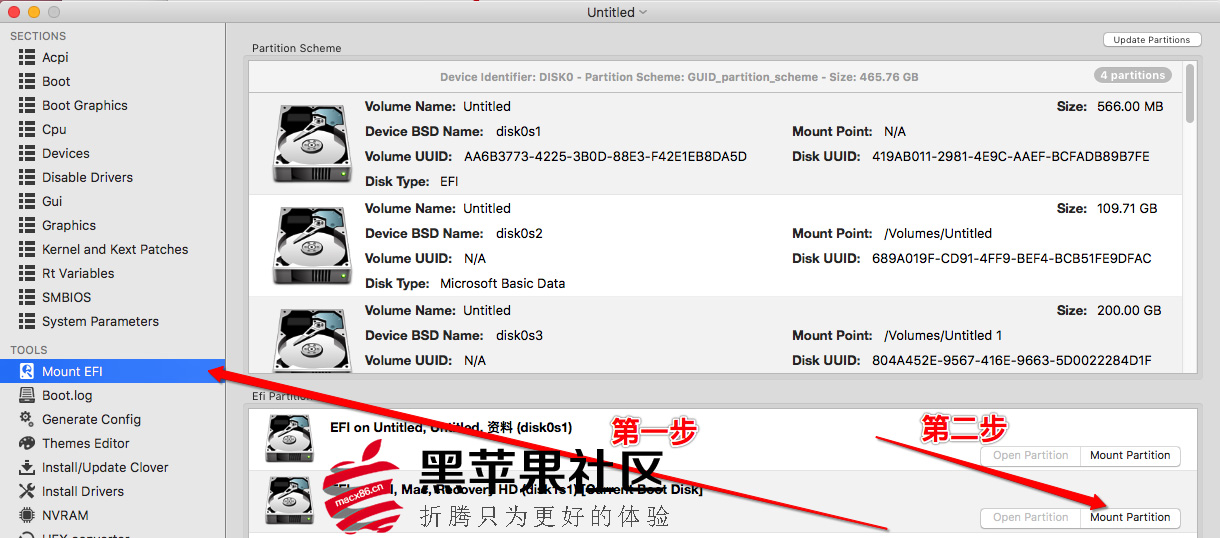Screen dimensions: 1220x538
Task: Select the System Parameters list icon
Action: tap(27, 321)
